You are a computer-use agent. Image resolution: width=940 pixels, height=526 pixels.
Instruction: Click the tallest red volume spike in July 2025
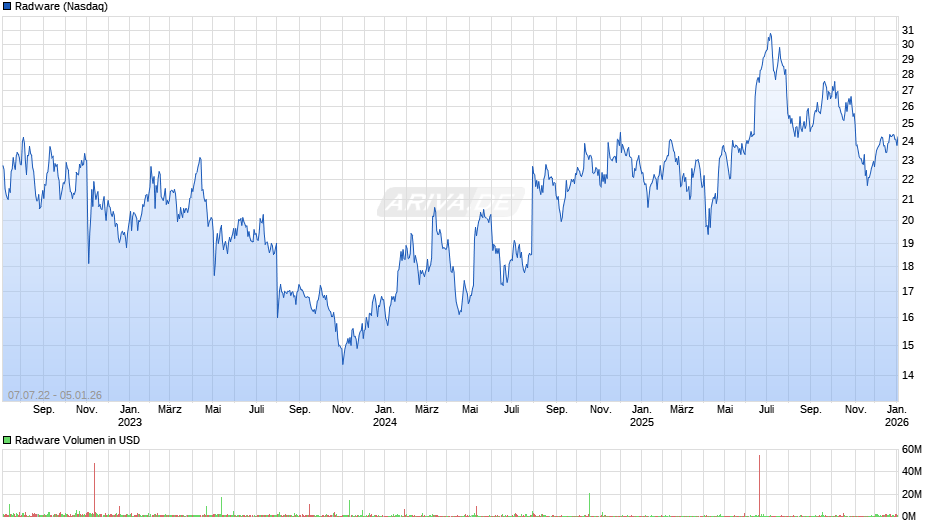coord(760,485)
